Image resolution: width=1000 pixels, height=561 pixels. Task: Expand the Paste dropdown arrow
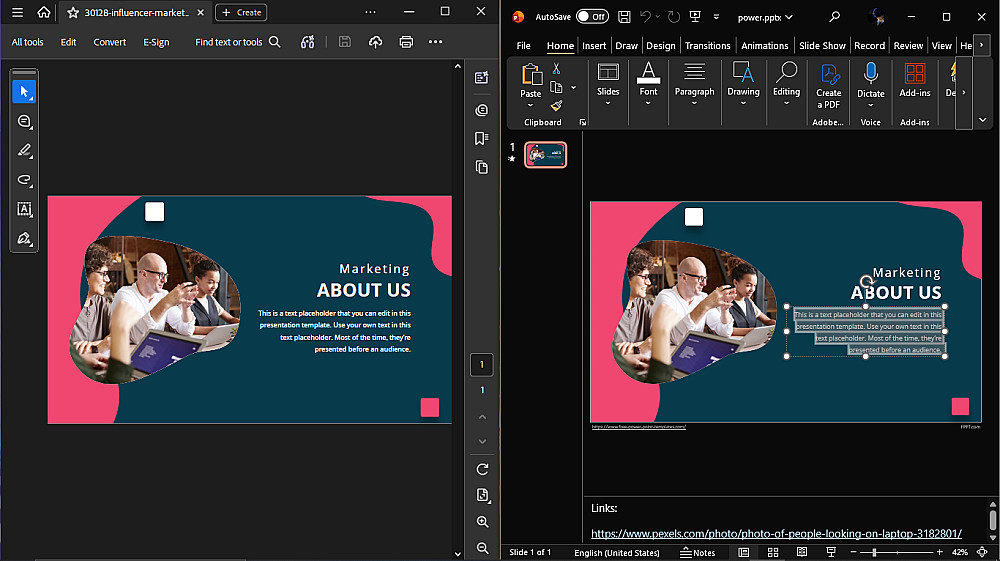(530, 106)
